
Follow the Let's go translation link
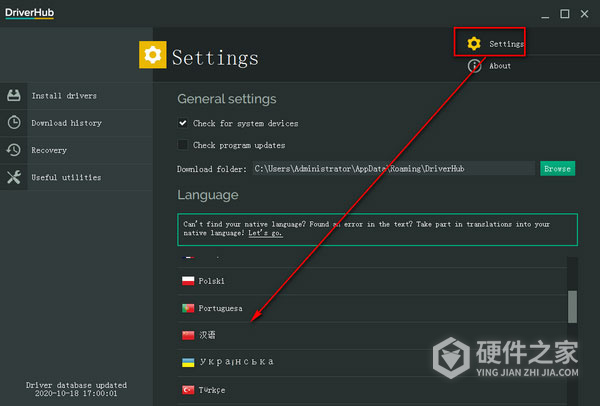(265, 233)
